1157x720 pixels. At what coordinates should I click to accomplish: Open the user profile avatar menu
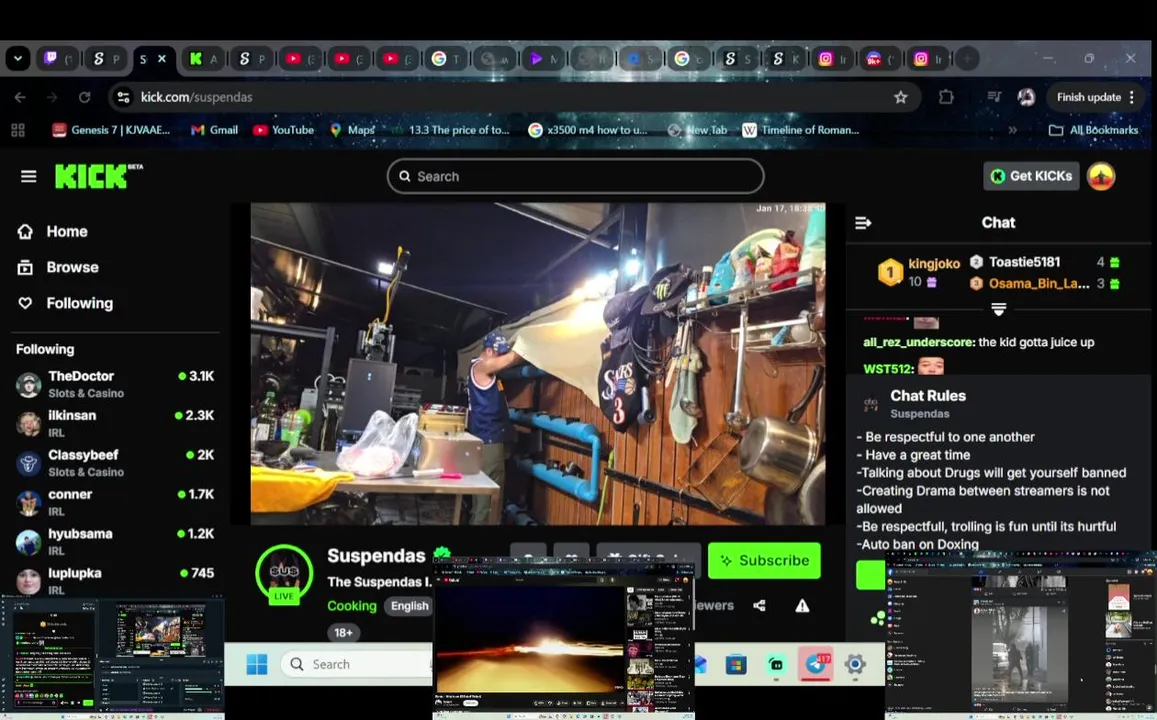pos(1101,176)
